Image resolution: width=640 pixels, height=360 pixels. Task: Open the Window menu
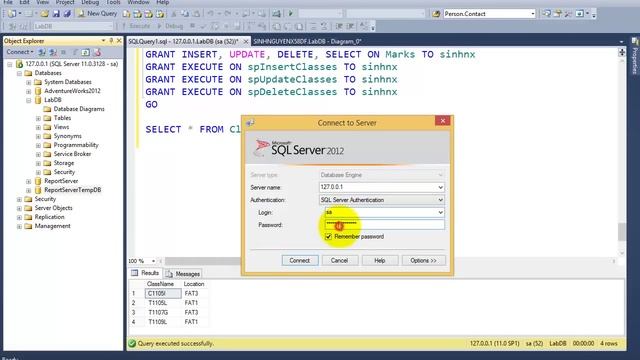click(x=138, y=2)
